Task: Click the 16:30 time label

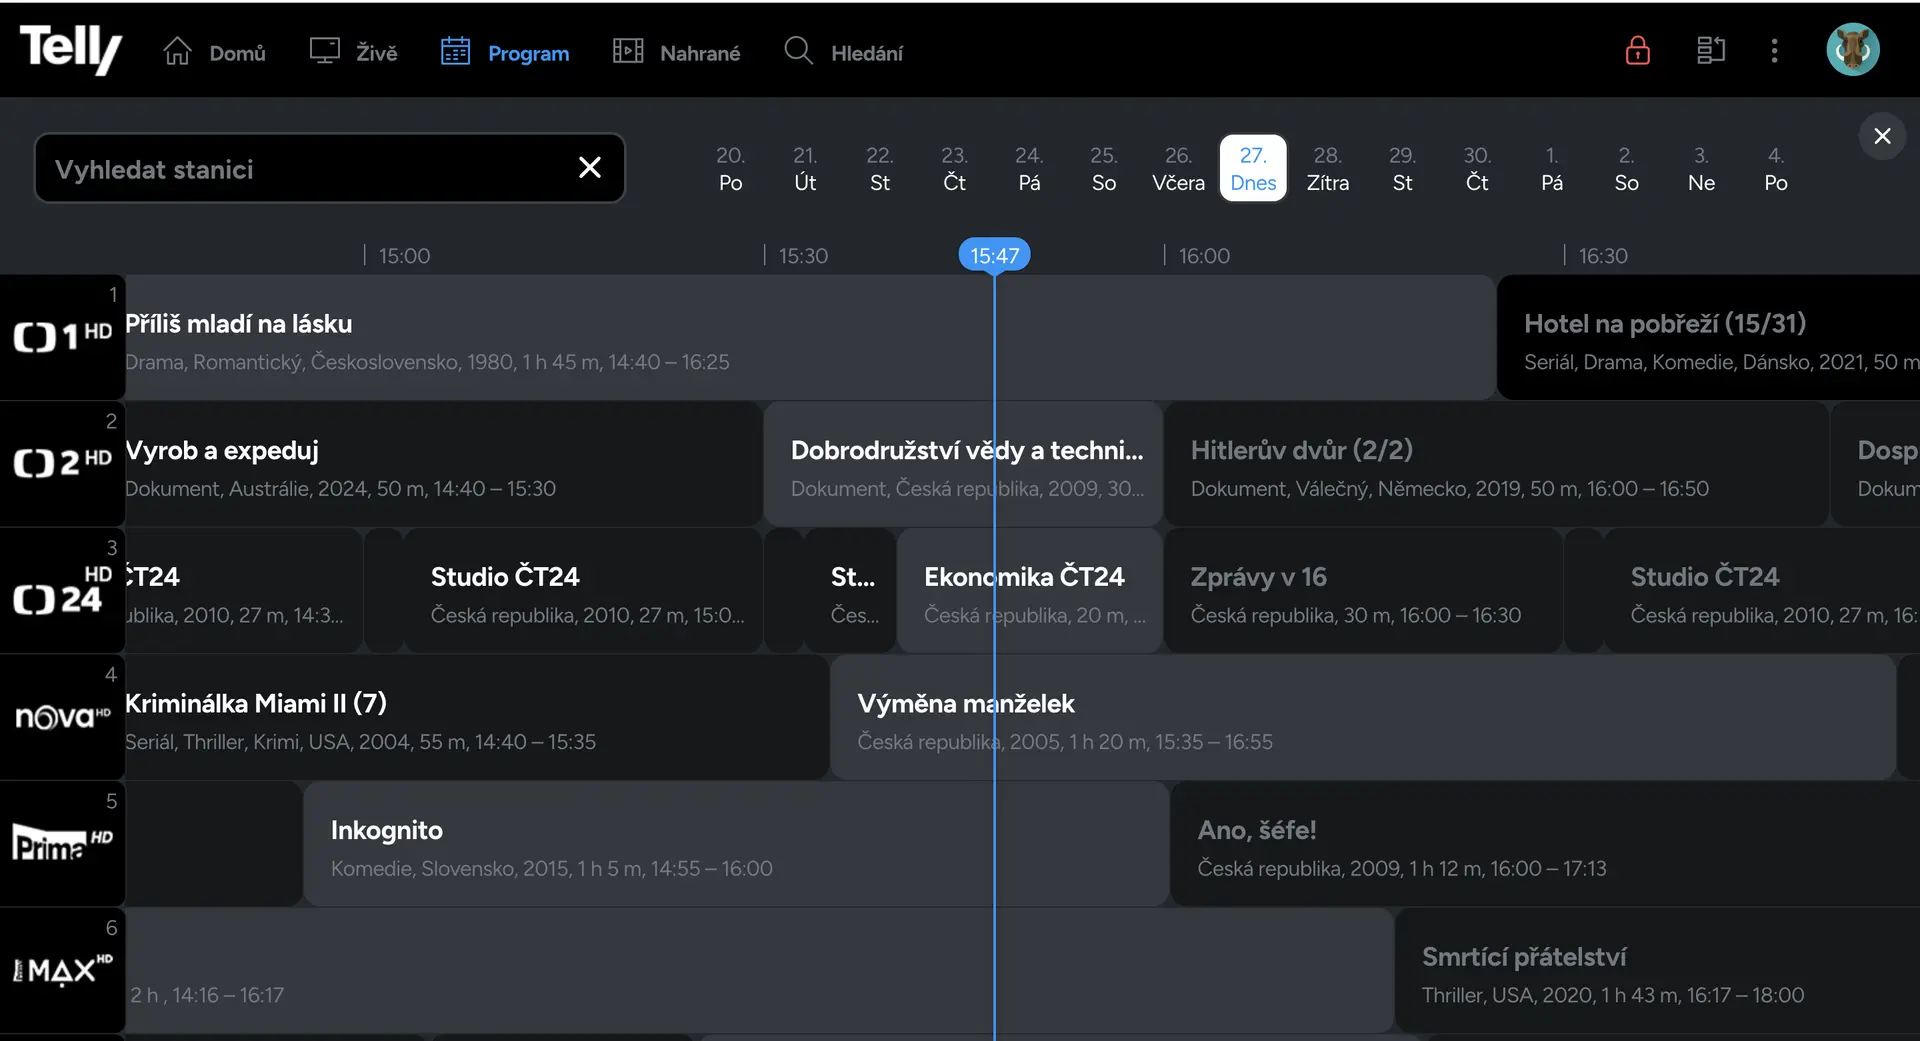Action: click(1603, 256)
